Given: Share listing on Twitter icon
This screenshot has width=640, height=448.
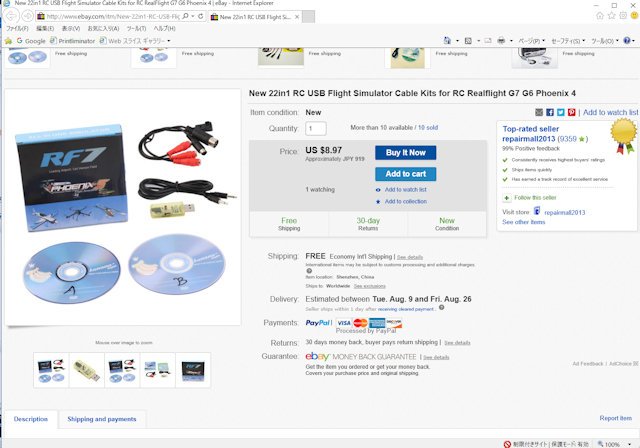Looking at the screenshot, I should 561,112.
